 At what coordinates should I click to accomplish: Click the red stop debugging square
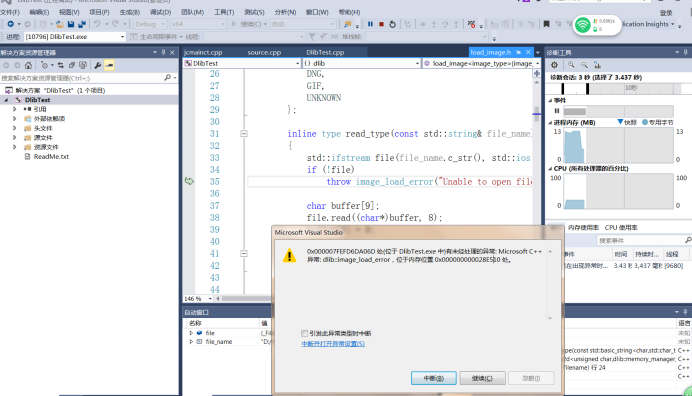coord(381,24)
